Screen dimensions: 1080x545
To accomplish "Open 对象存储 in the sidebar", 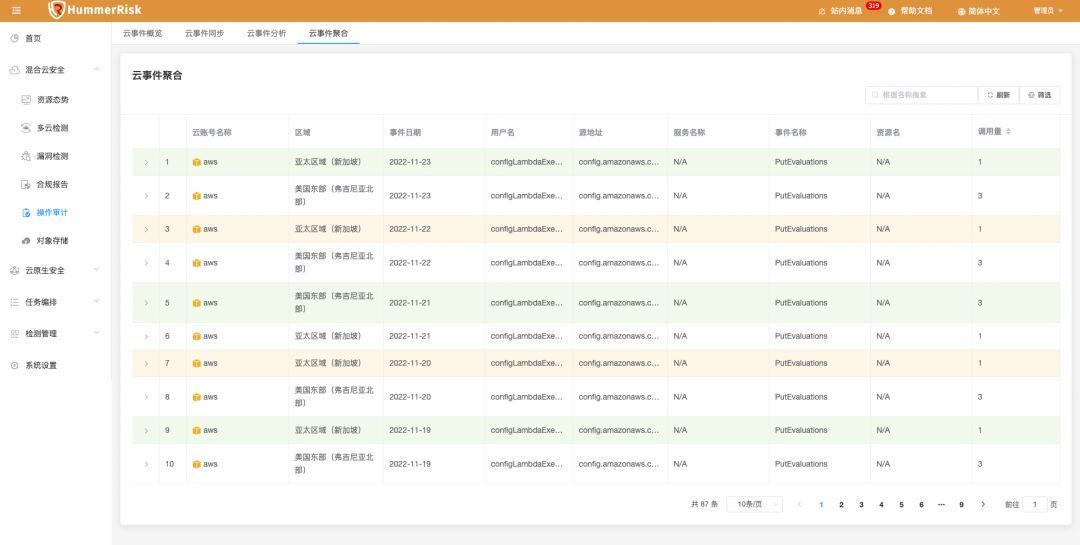I will [52, 241].
